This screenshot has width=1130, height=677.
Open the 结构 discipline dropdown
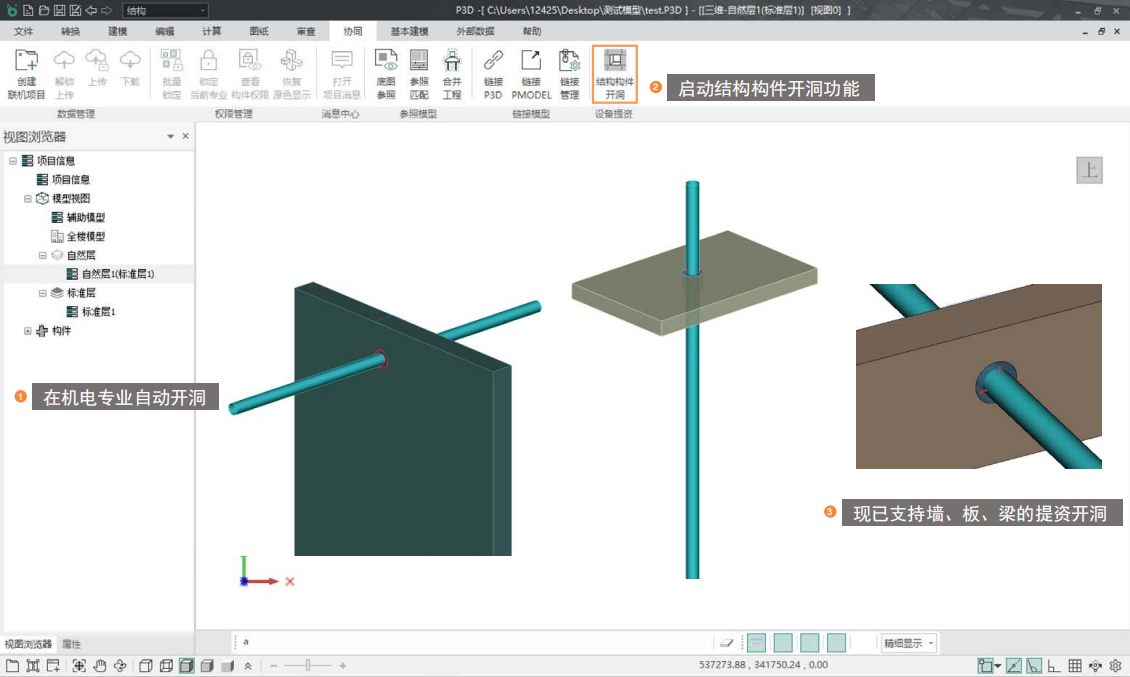click(x=165, y=10)
